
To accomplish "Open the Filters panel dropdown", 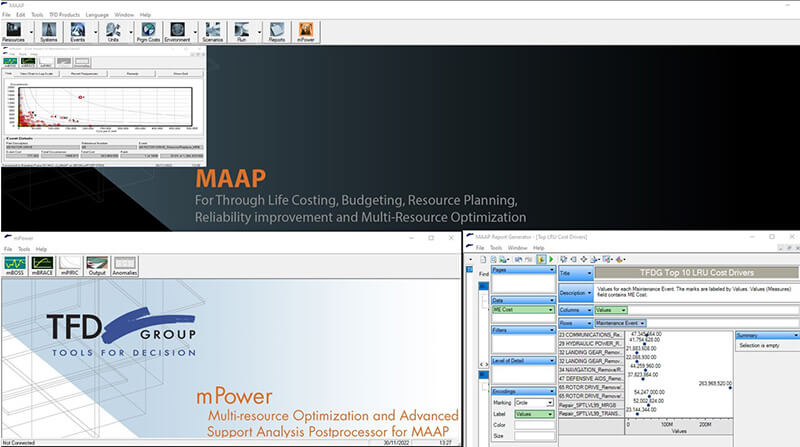I will pos(552,330).
